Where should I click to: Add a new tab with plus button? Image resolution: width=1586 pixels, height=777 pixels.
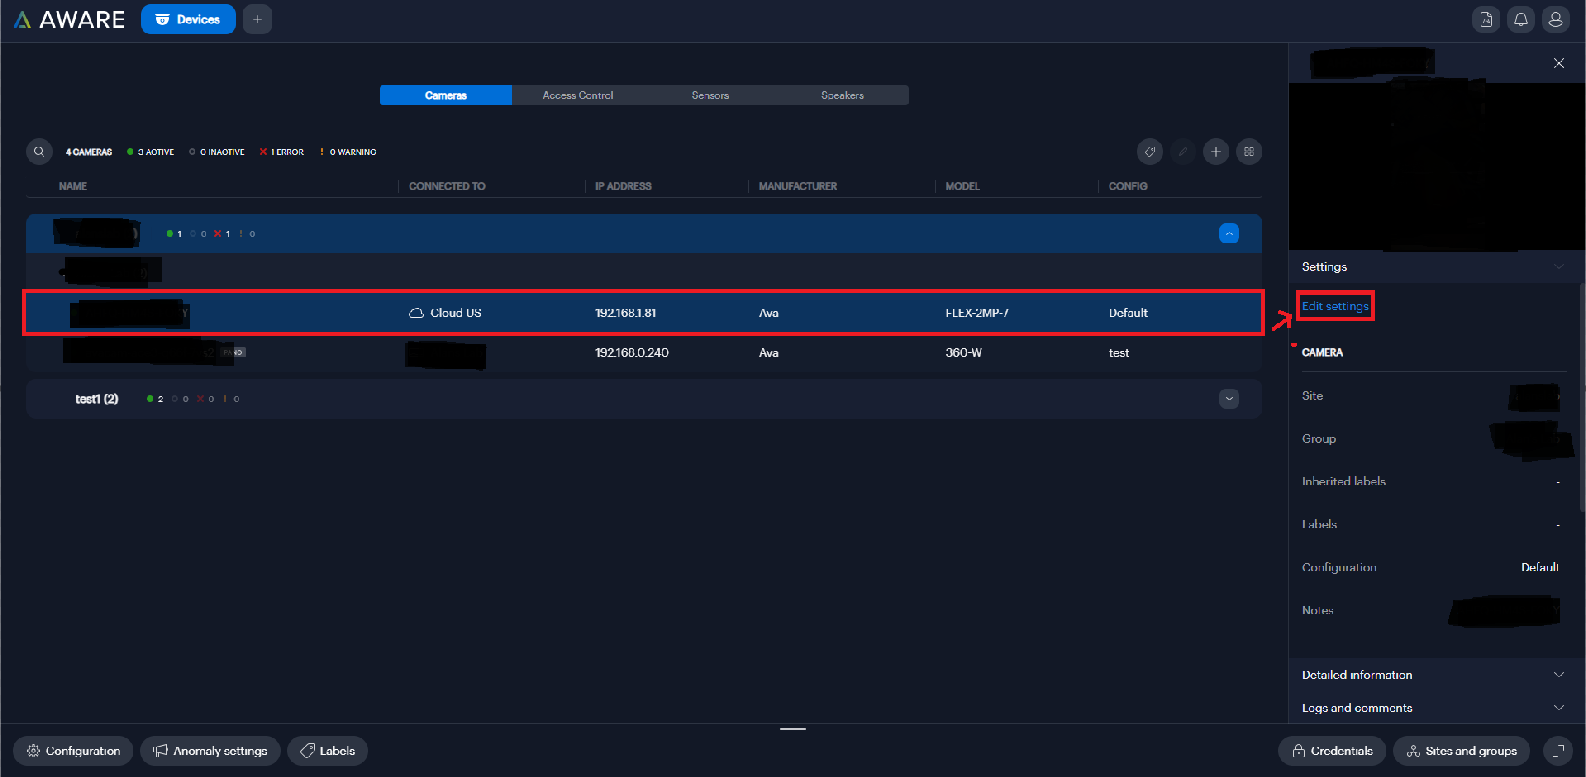[x=257, y=19]
